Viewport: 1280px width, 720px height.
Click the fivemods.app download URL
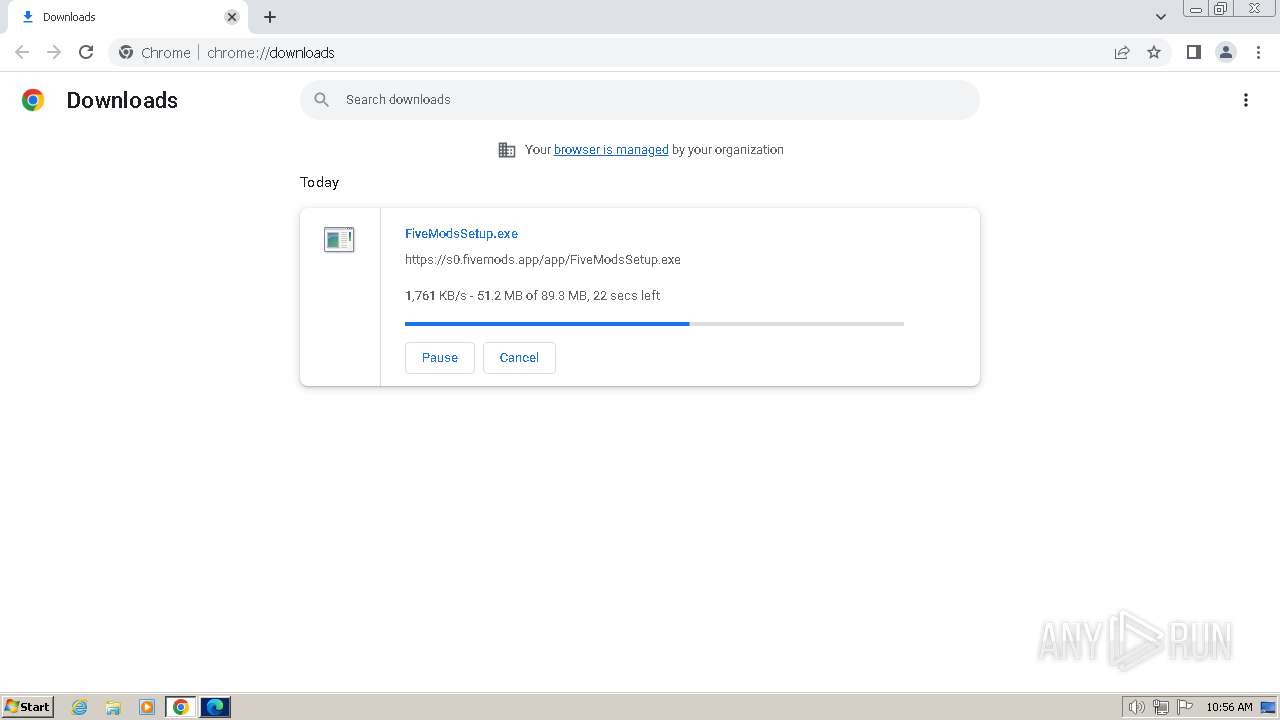pos(543,259)
